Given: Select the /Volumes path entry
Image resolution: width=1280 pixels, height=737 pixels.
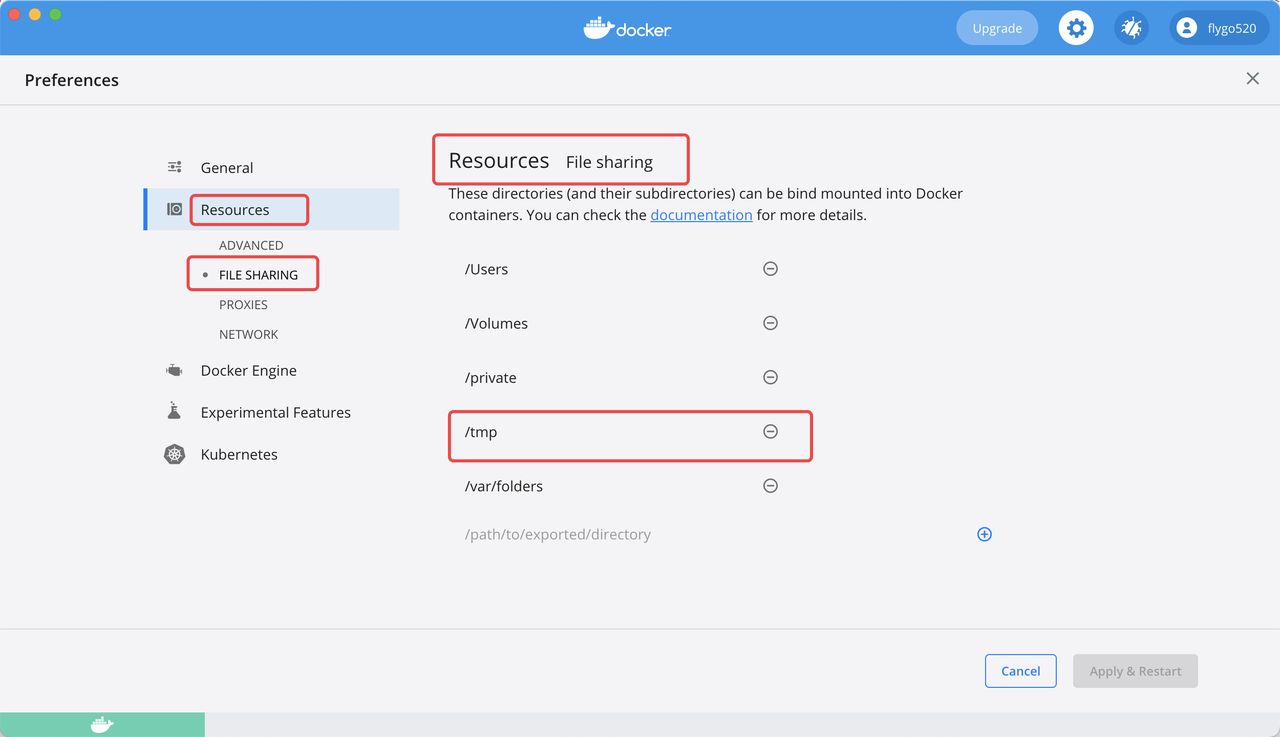Looking at the screenshot, I should (x=496, y=323).
